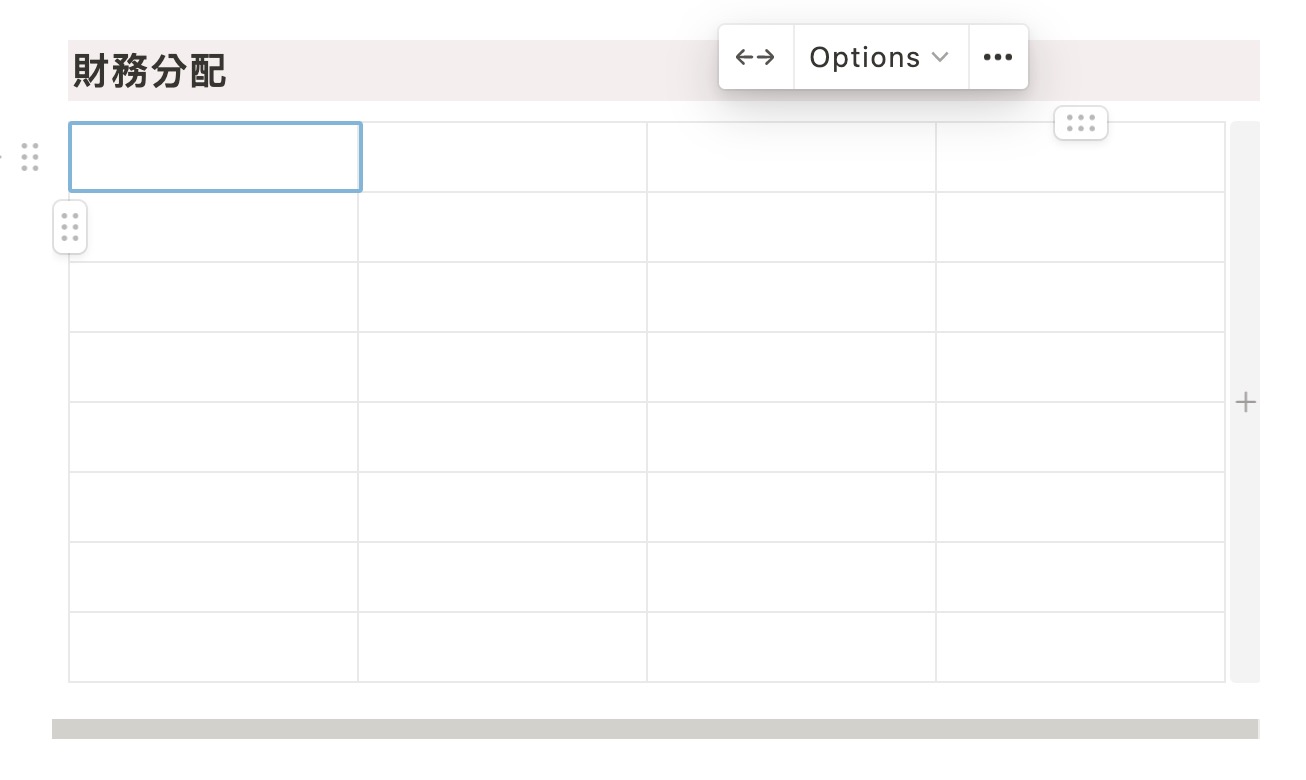Click the gray divider bar below table
The width and height of the screenshot is (1306, 780).
655,729
